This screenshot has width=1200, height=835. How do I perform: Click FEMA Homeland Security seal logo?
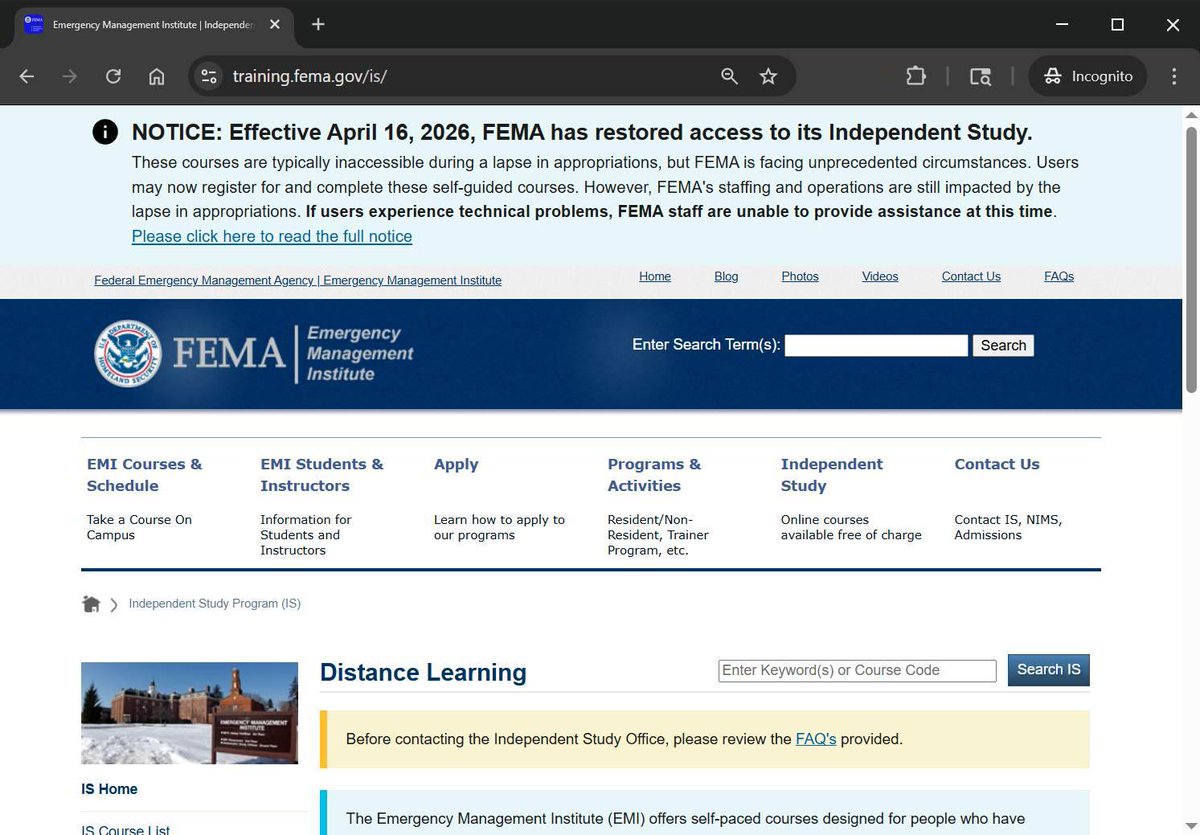click(x=127, y=353)
